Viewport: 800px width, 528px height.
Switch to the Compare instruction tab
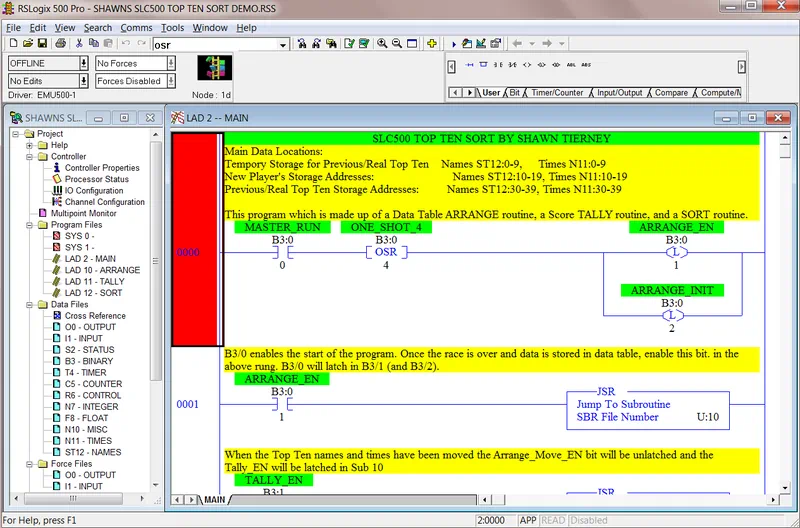coord(671,93)
